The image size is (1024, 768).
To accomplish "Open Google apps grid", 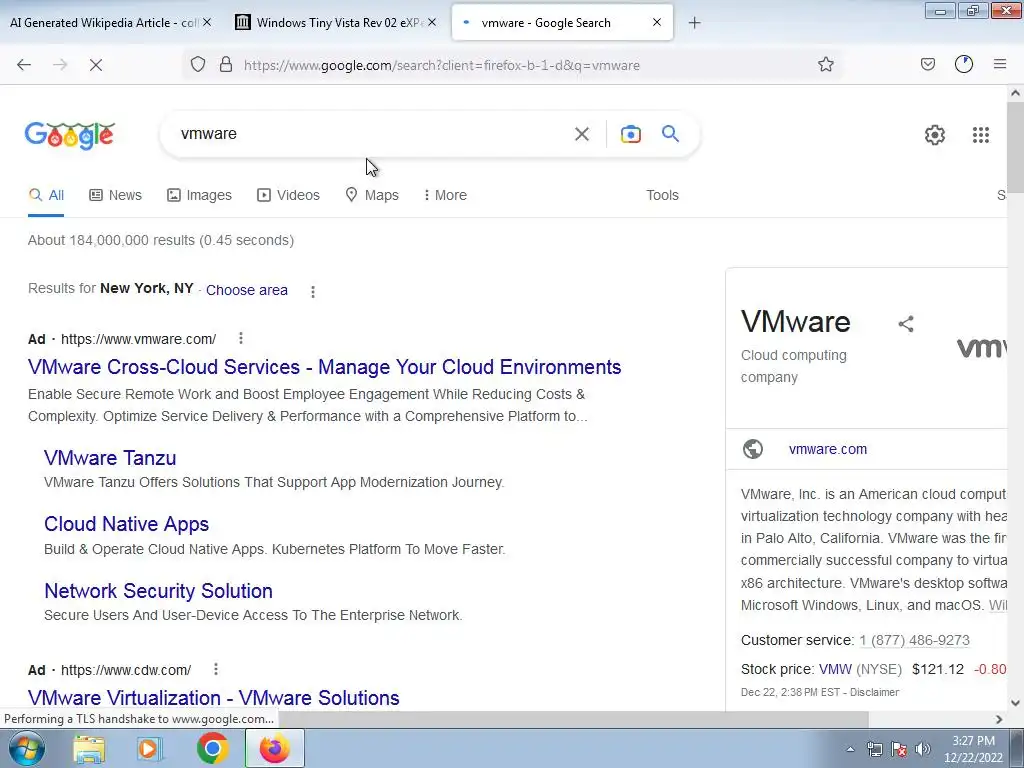I will 980,135.
